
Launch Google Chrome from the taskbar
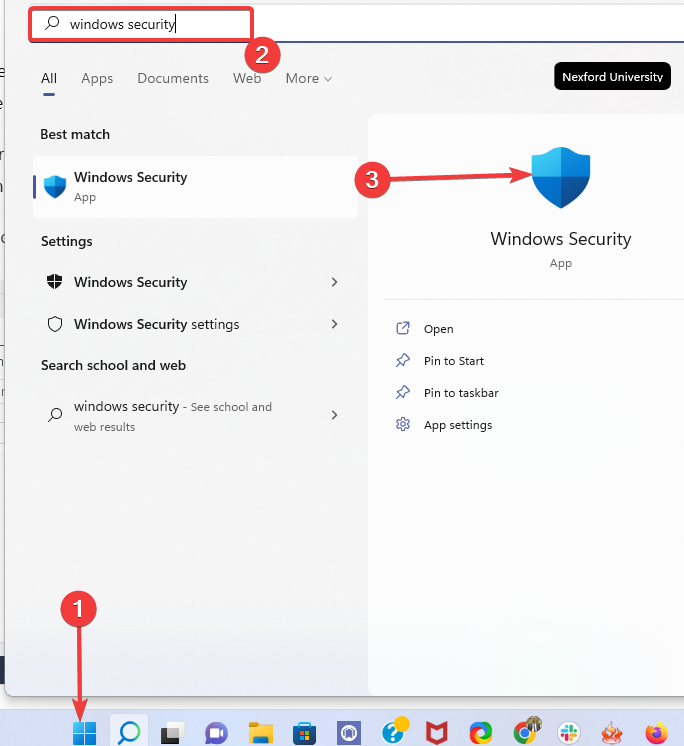[x=526, y=731]
